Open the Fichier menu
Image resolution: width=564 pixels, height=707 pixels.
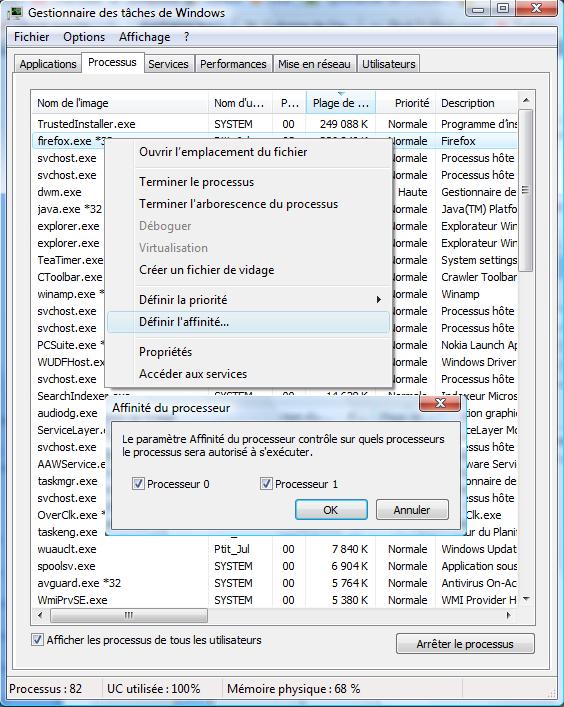[x=32, y=37]
